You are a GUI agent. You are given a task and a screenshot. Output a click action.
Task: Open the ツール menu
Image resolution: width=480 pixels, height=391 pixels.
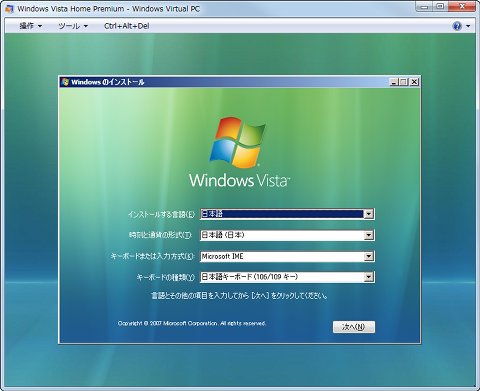(73, 26)
